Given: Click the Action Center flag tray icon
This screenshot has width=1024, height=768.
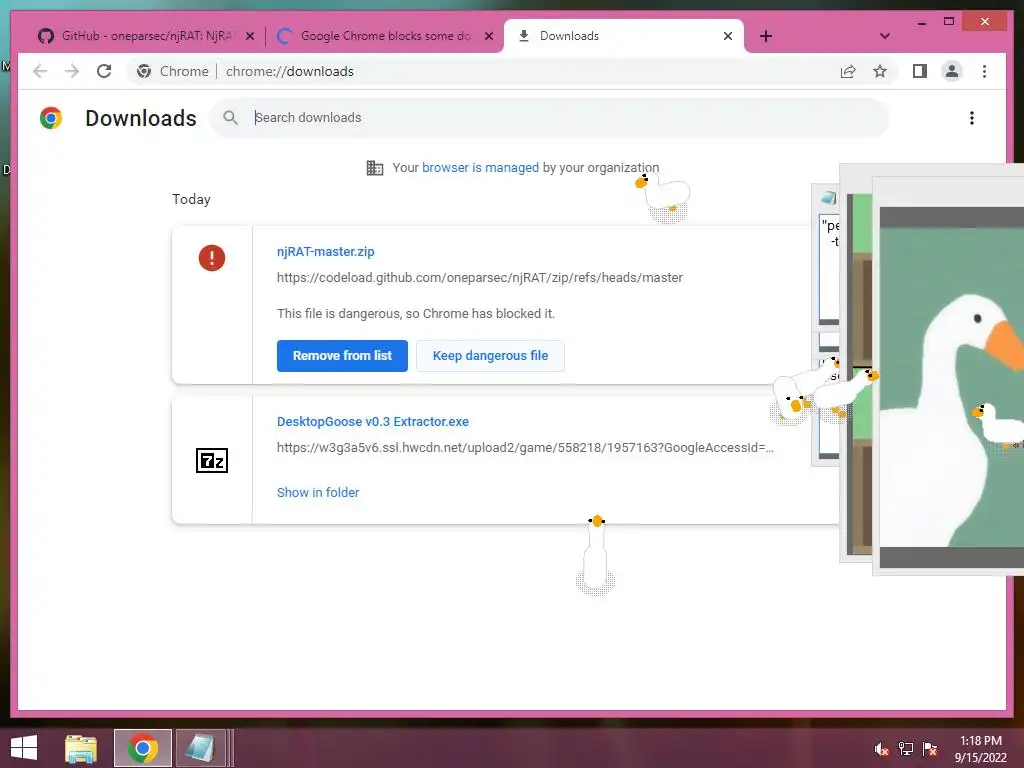Looking at the screenshot, I should point(930,749).
